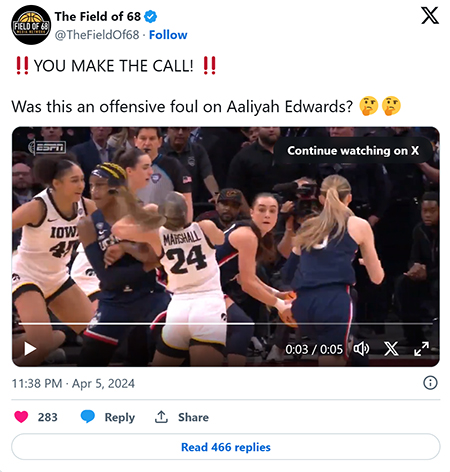Click The Field of 68 display name

(x=98, y=16)
